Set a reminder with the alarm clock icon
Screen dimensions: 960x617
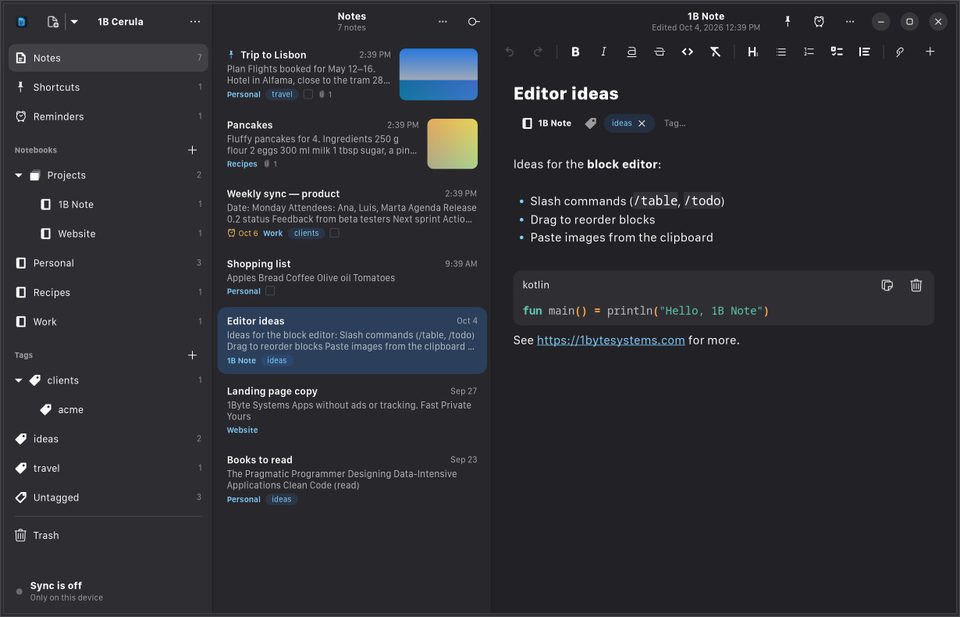click(819, 21)
